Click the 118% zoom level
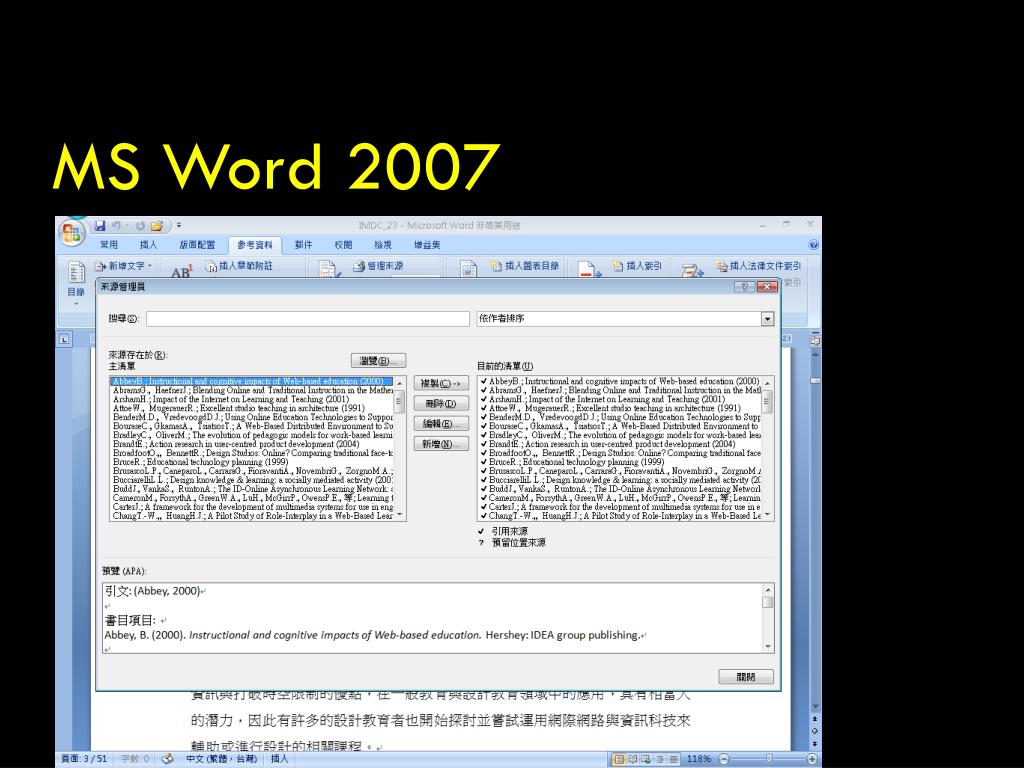1024x768 pixels. click(x=699, y=759)
